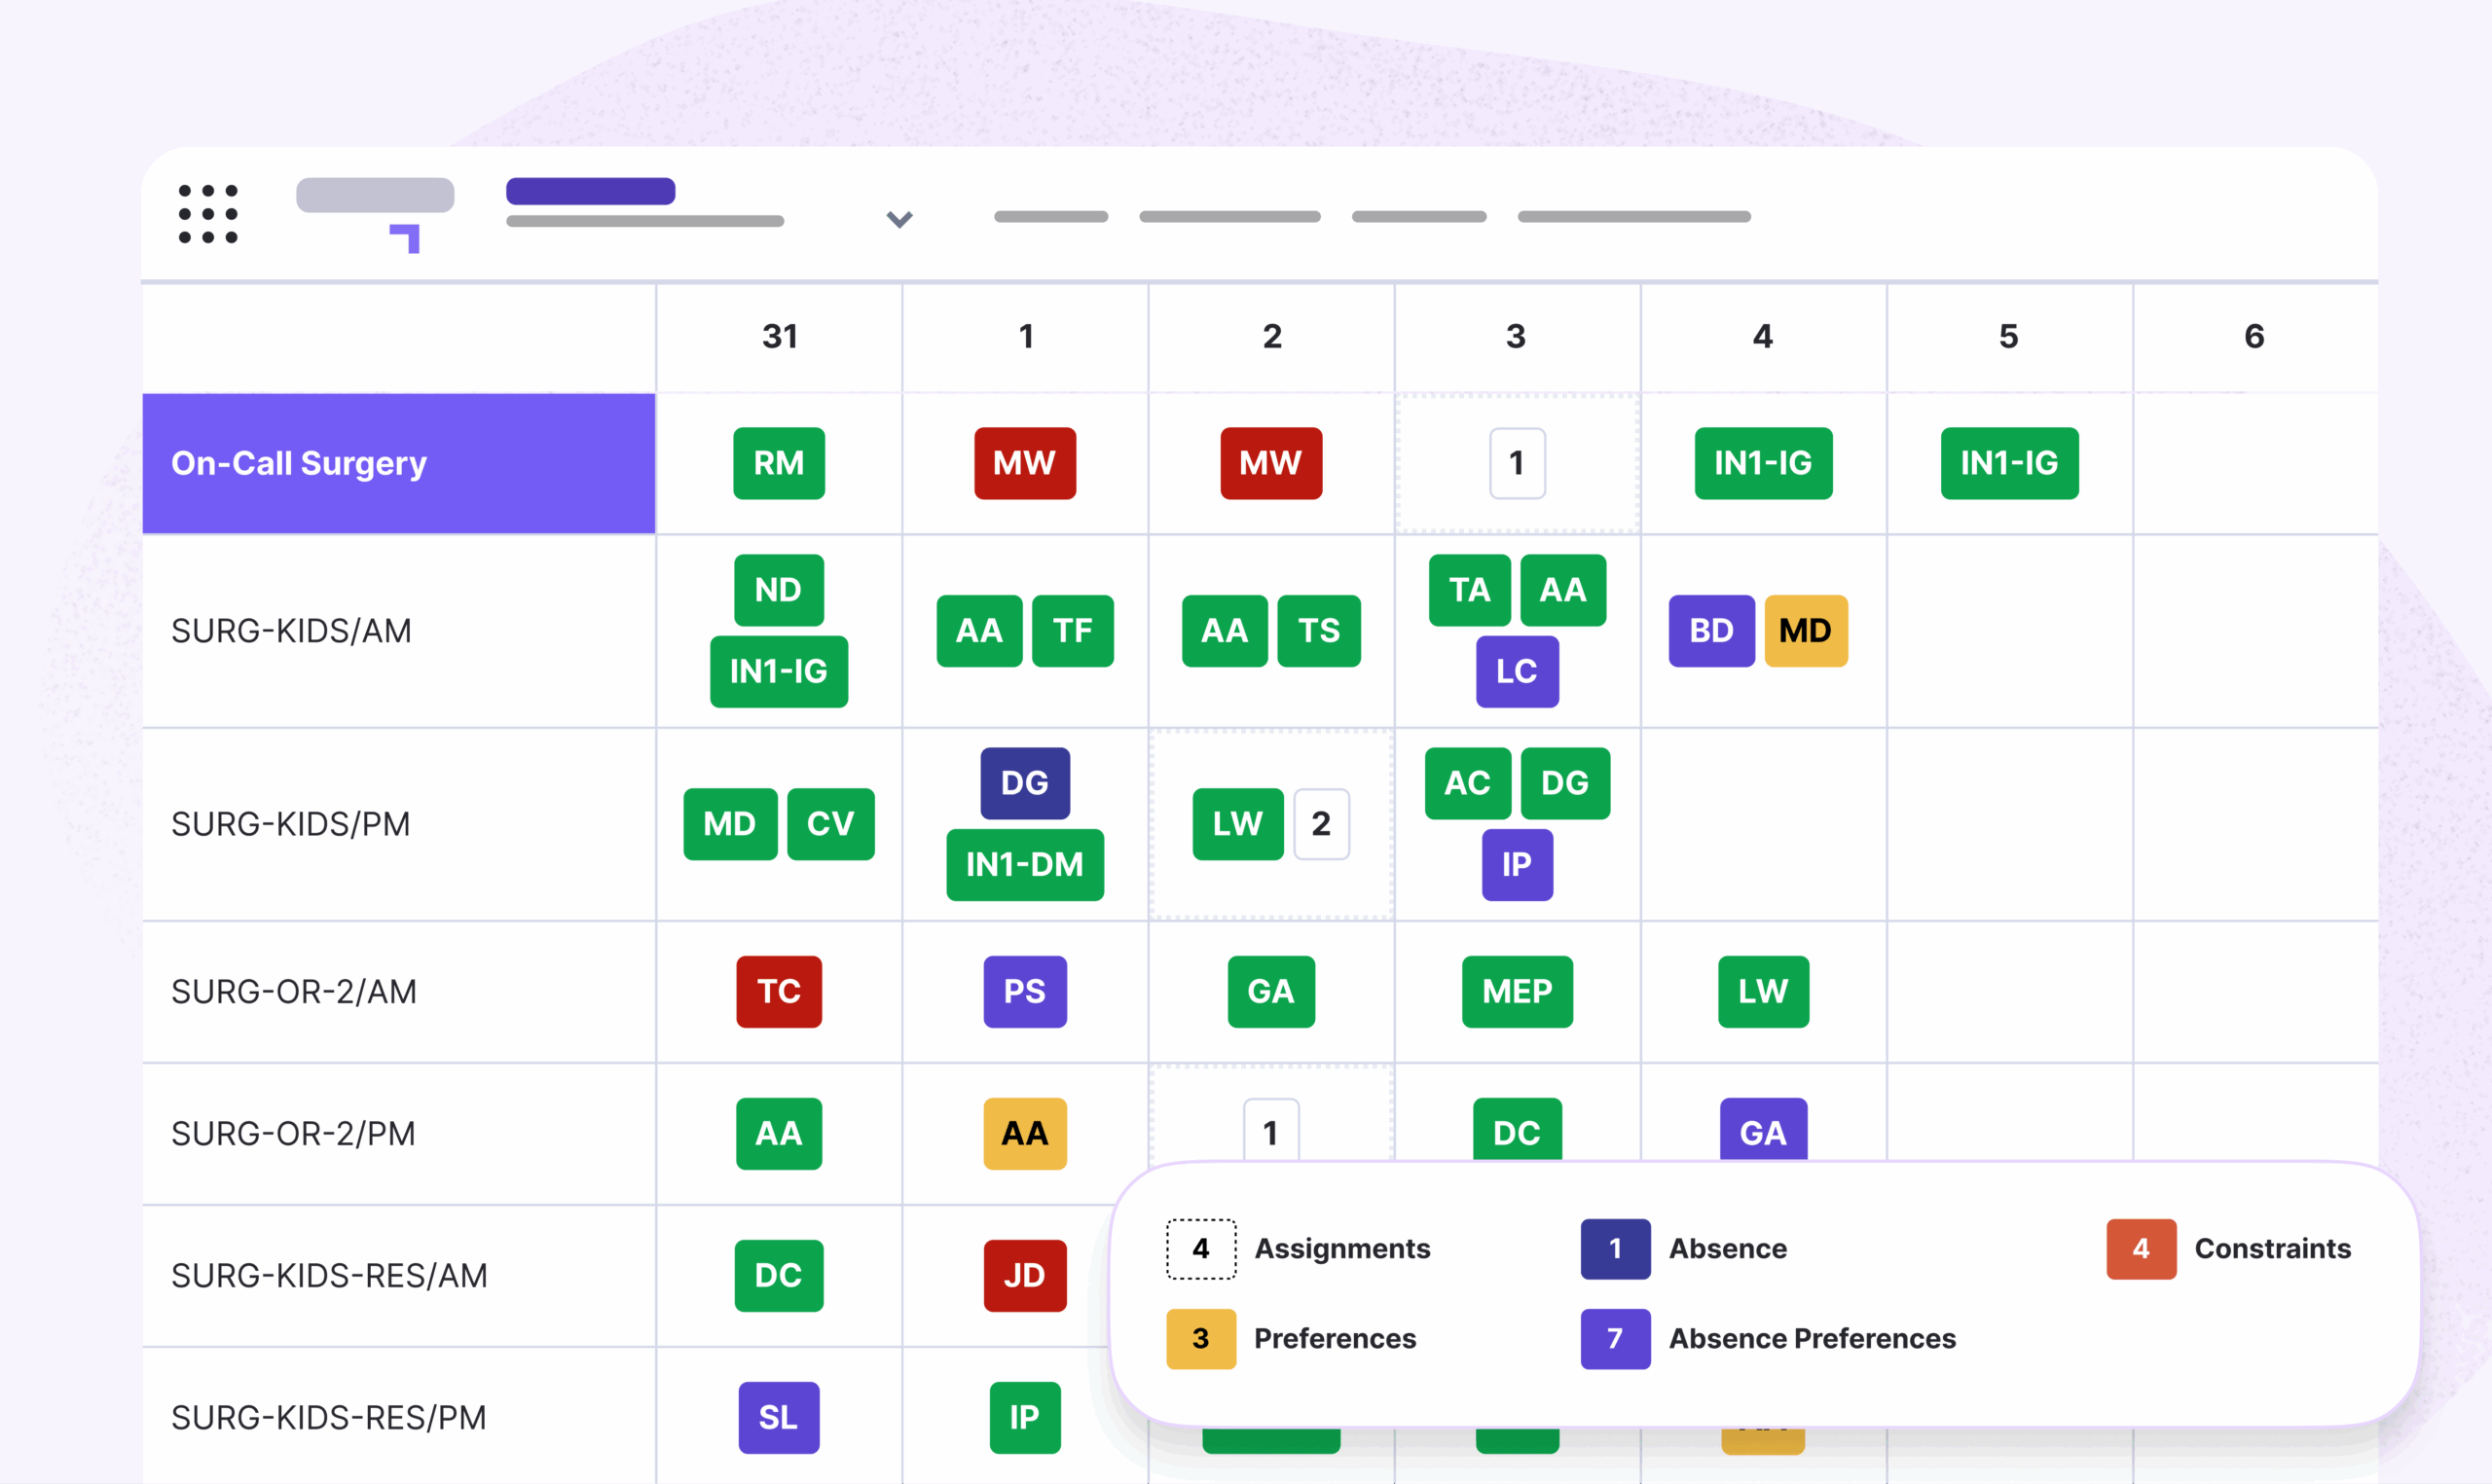Click the RM badge on day 31
Image resolution: width=2492 pixels, height=1484 pixels.
click(778, 463)
